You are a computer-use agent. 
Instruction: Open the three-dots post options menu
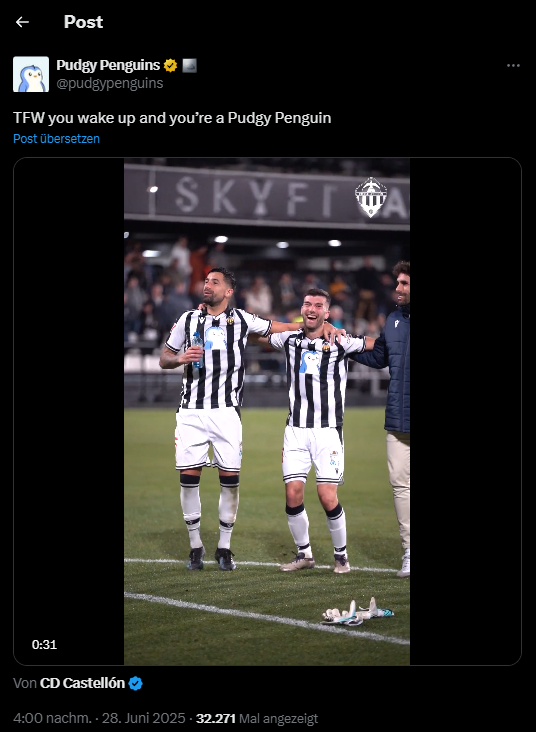(513, 65)
